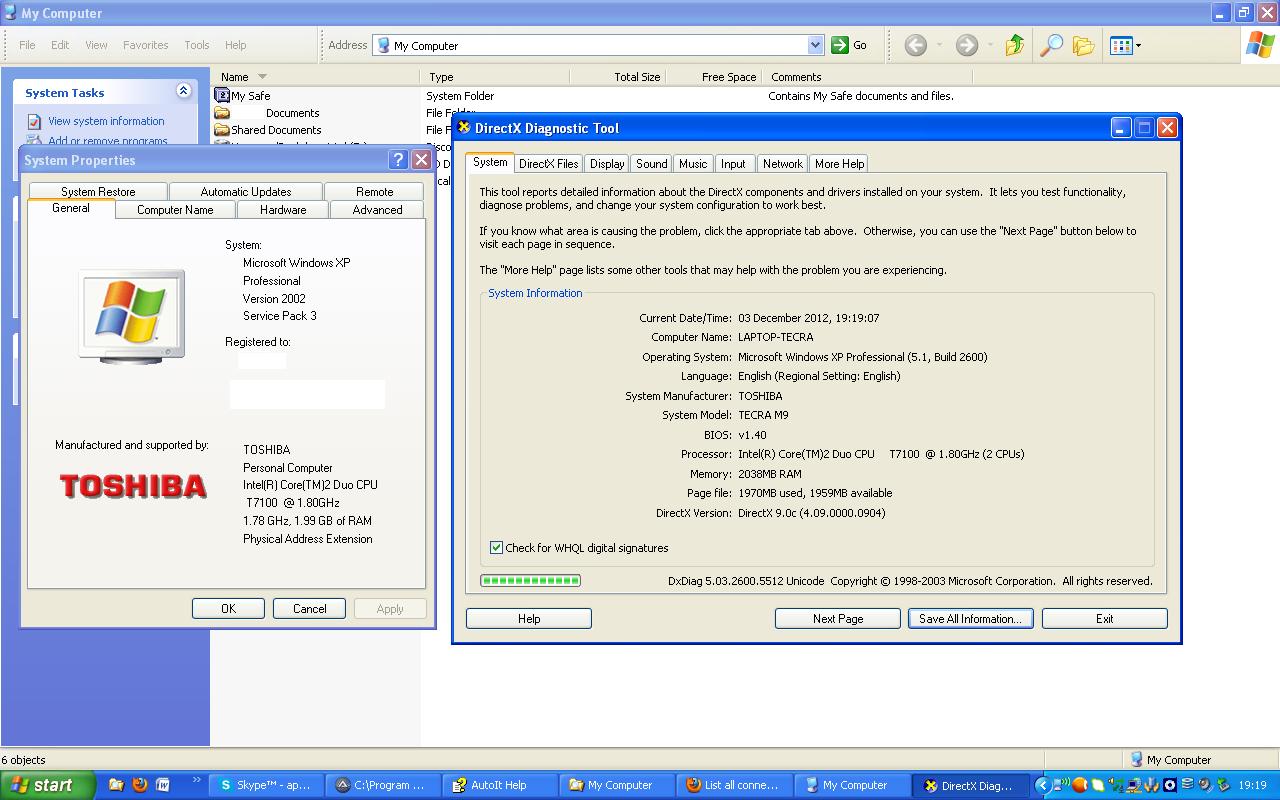1280x800 pixels.
Task: Switch to the Display tab in DirectX
Action: pyautogui.click(x=607, y=164)
